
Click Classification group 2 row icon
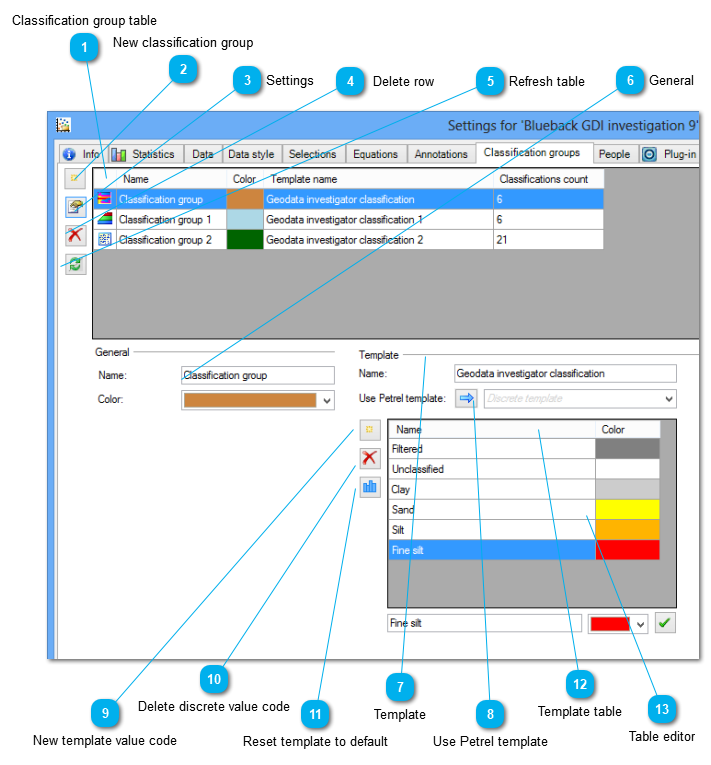tap(104, 240)
